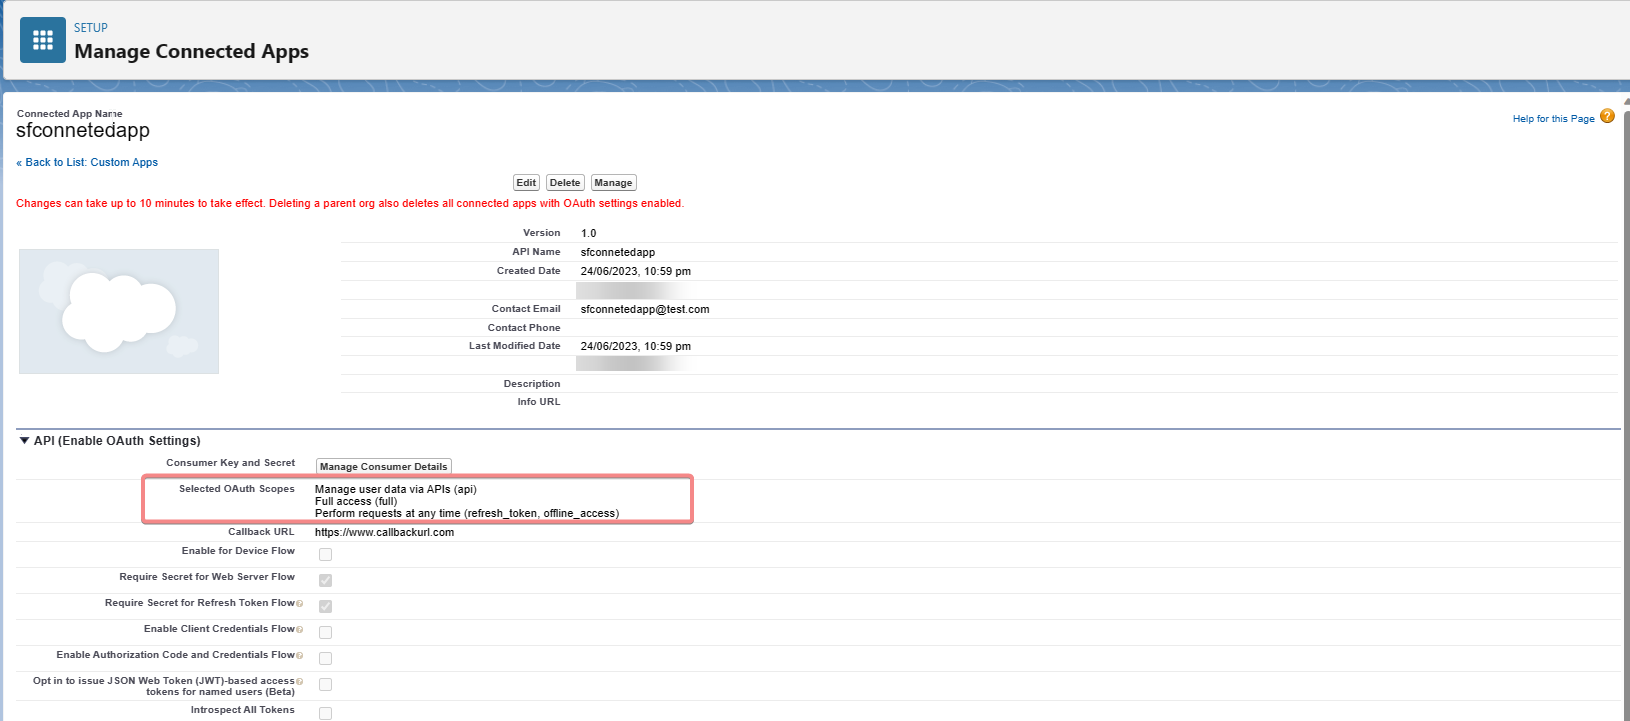1630x721 pixels.
Task: Click the sfconnetedapp page heading
Action: (x=83, y=130)
